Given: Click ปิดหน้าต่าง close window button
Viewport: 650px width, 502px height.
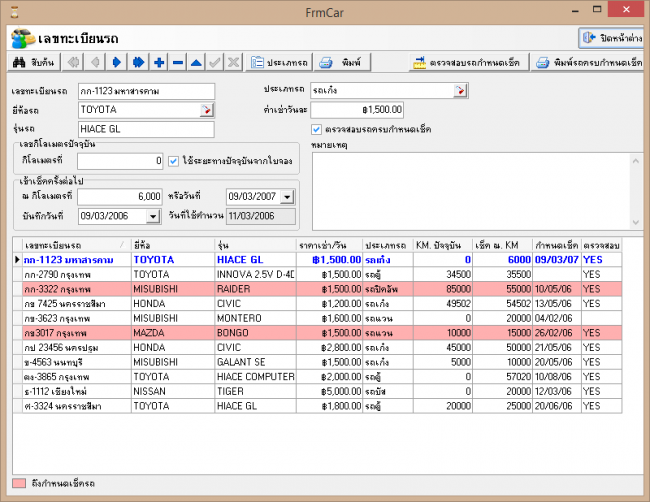Looking at the screenshot, I should click(x=609, y=37).
